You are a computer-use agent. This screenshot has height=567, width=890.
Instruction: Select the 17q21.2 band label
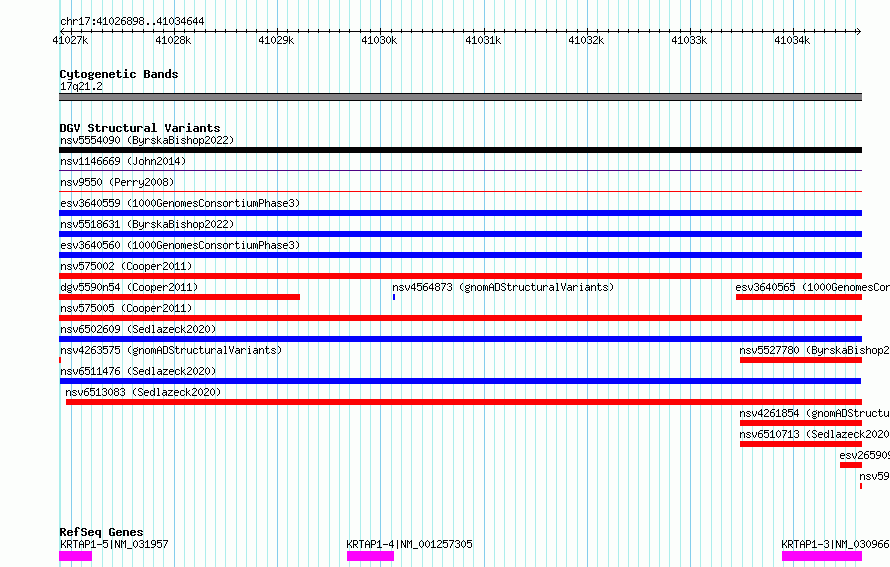pyautogui.click(x=81, y=86)
